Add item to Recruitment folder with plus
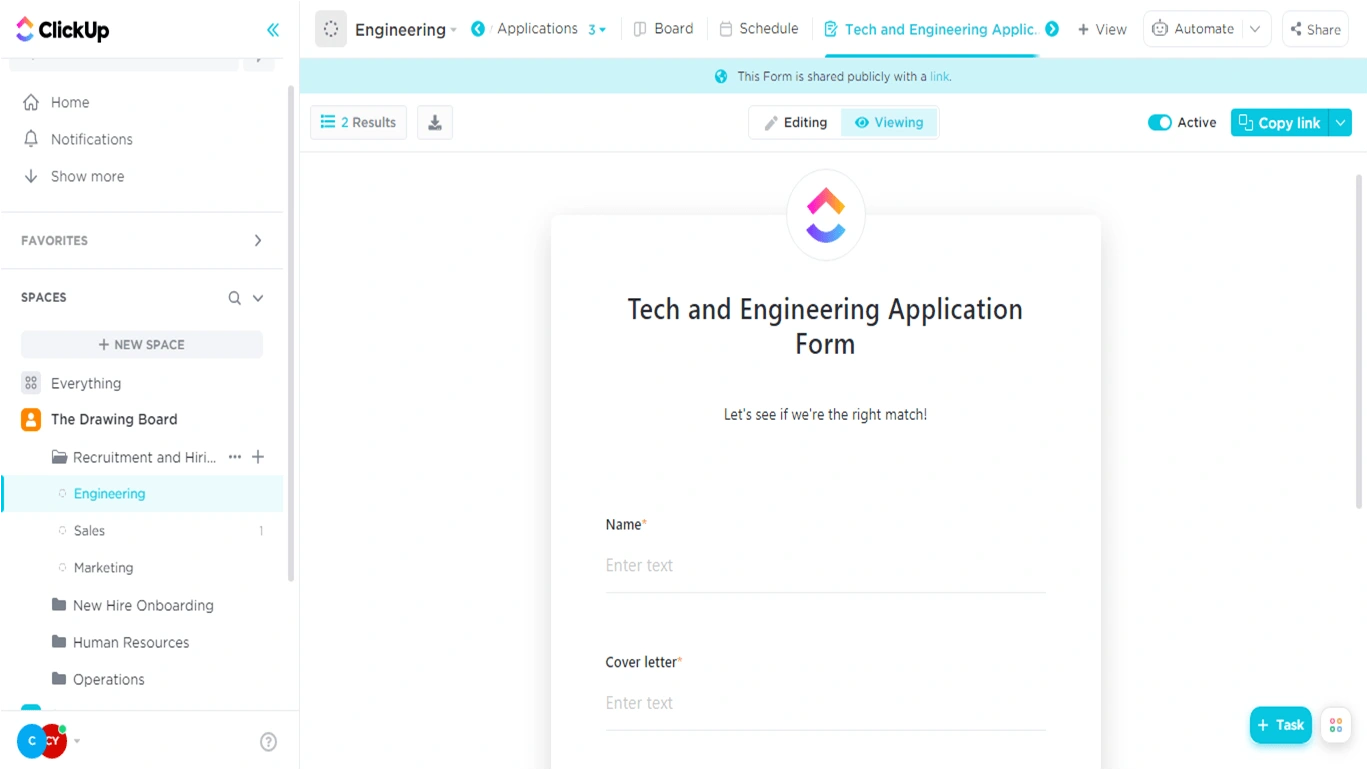The height and width of the screenshot is (770, 1368). pos(258,457)
